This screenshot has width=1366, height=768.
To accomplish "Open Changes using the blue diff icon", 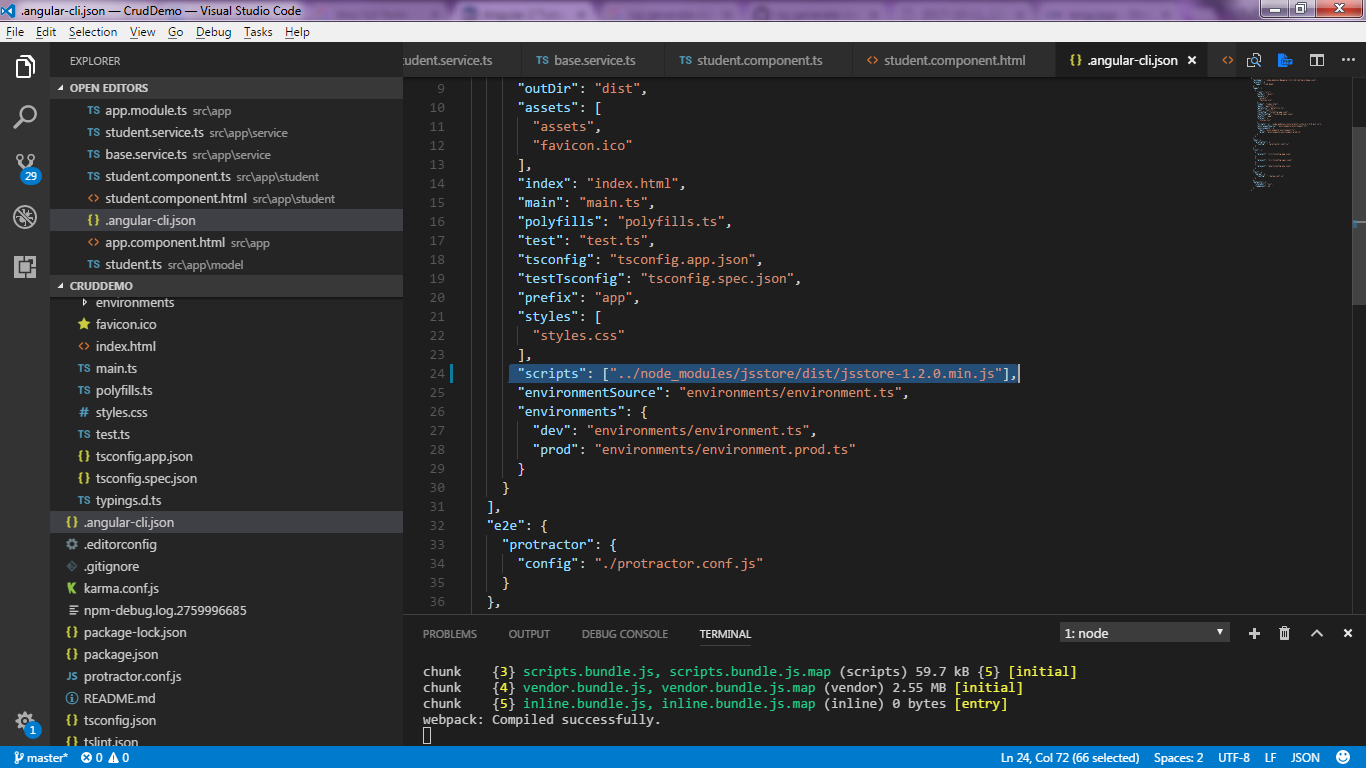I will tap(1286, 59).
